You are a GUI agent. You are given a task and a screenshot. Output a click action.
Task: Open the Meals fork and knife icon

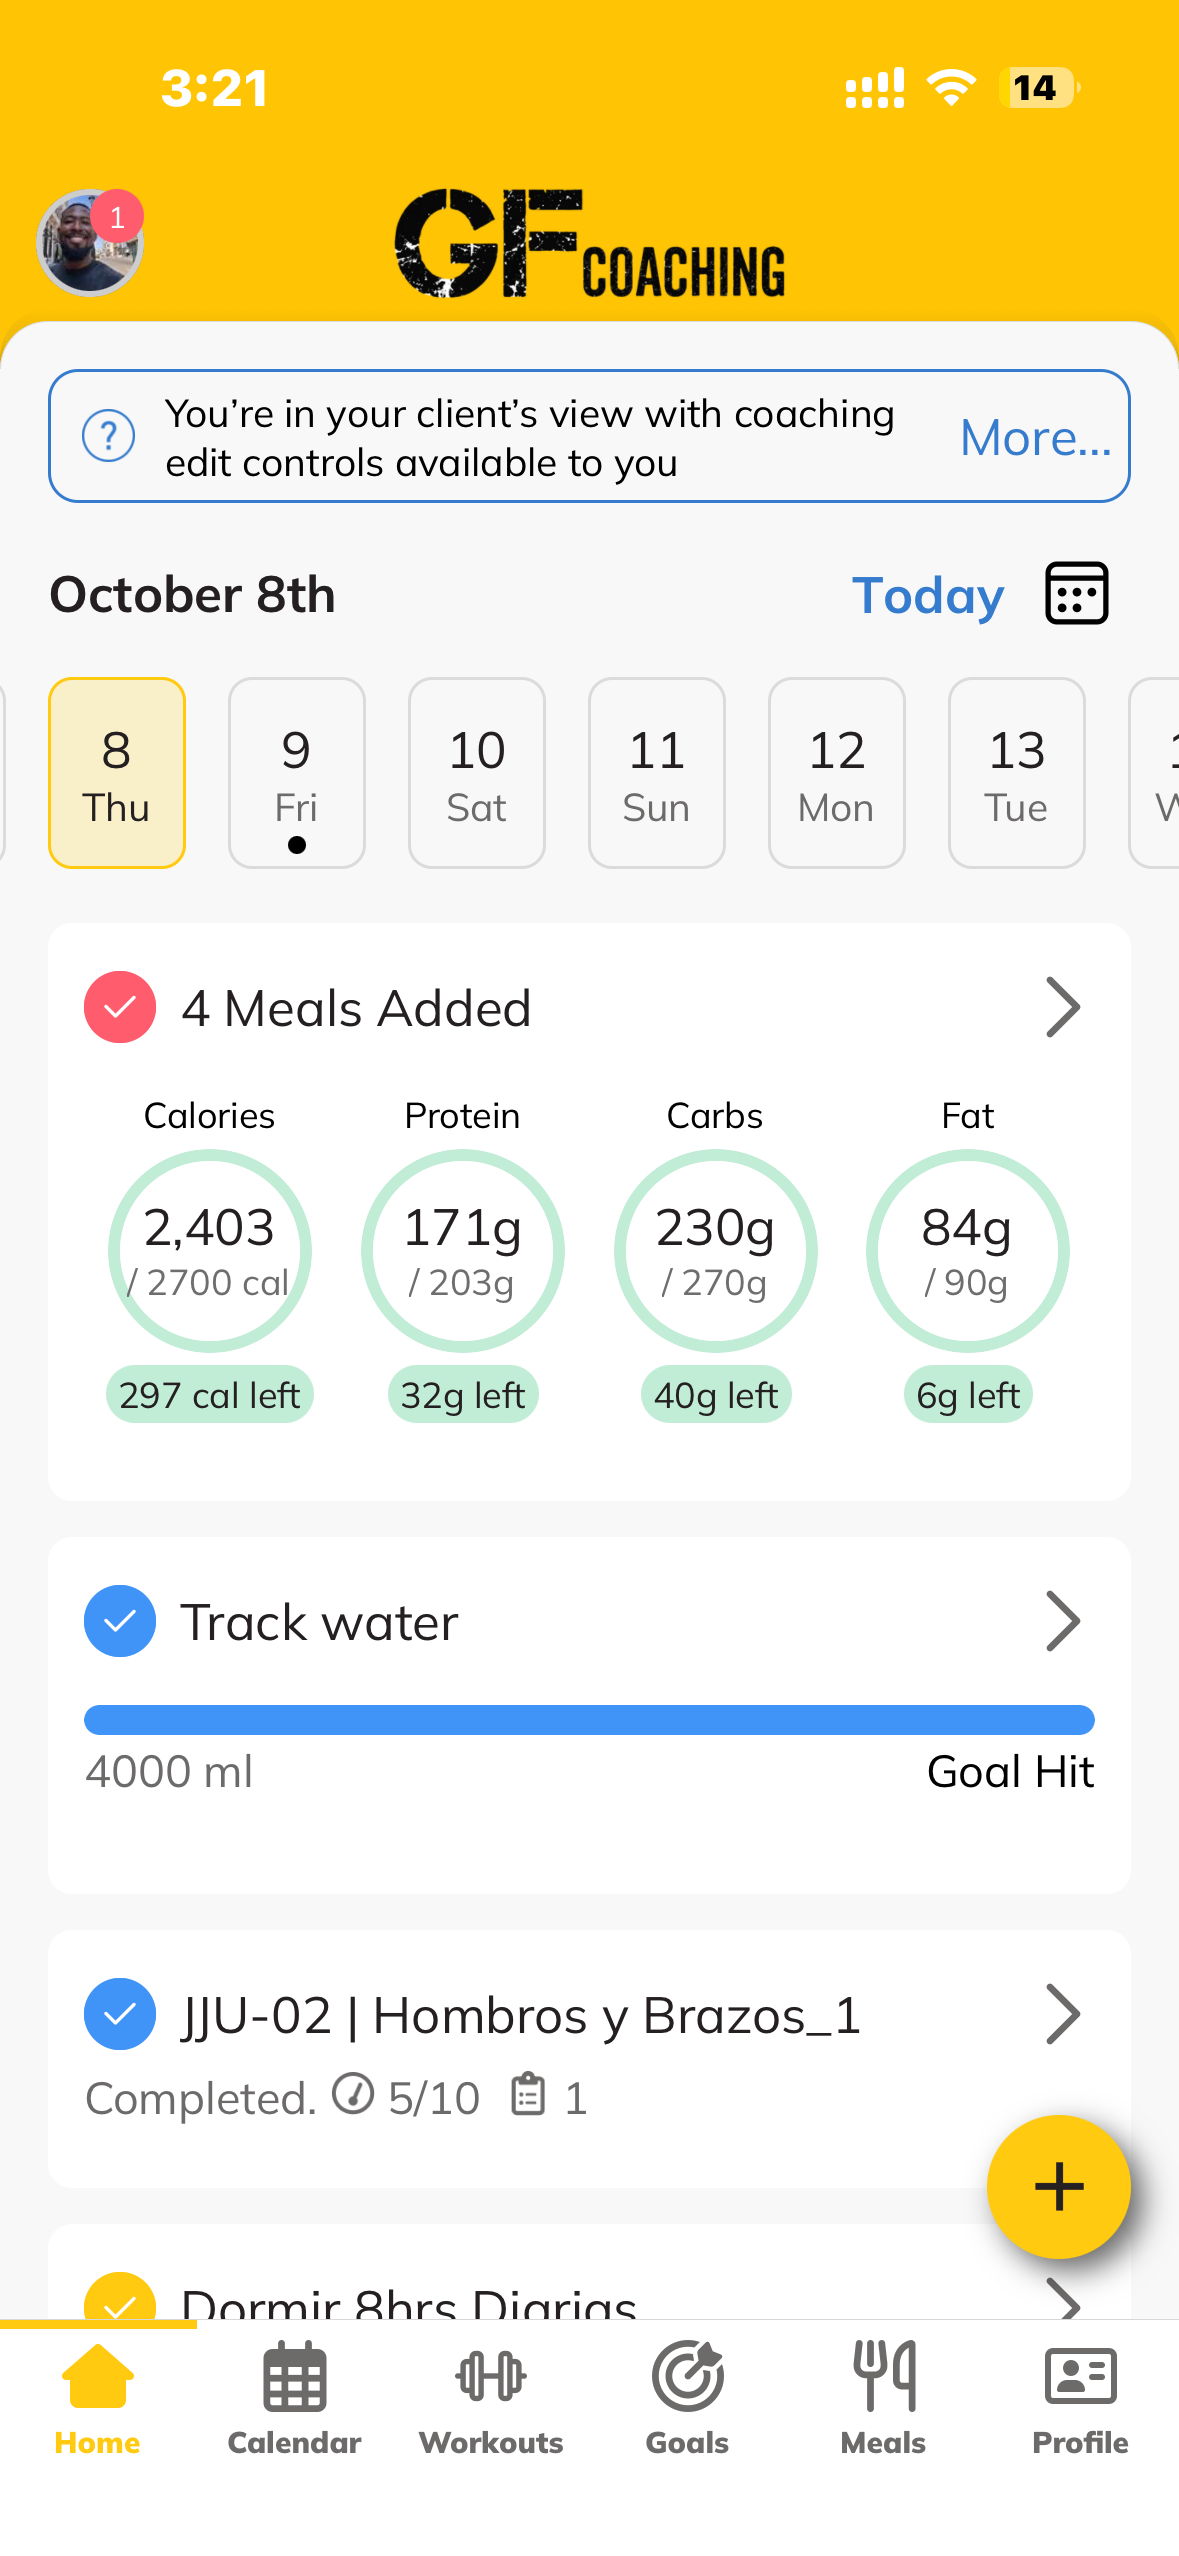(x=884, y=2376)
